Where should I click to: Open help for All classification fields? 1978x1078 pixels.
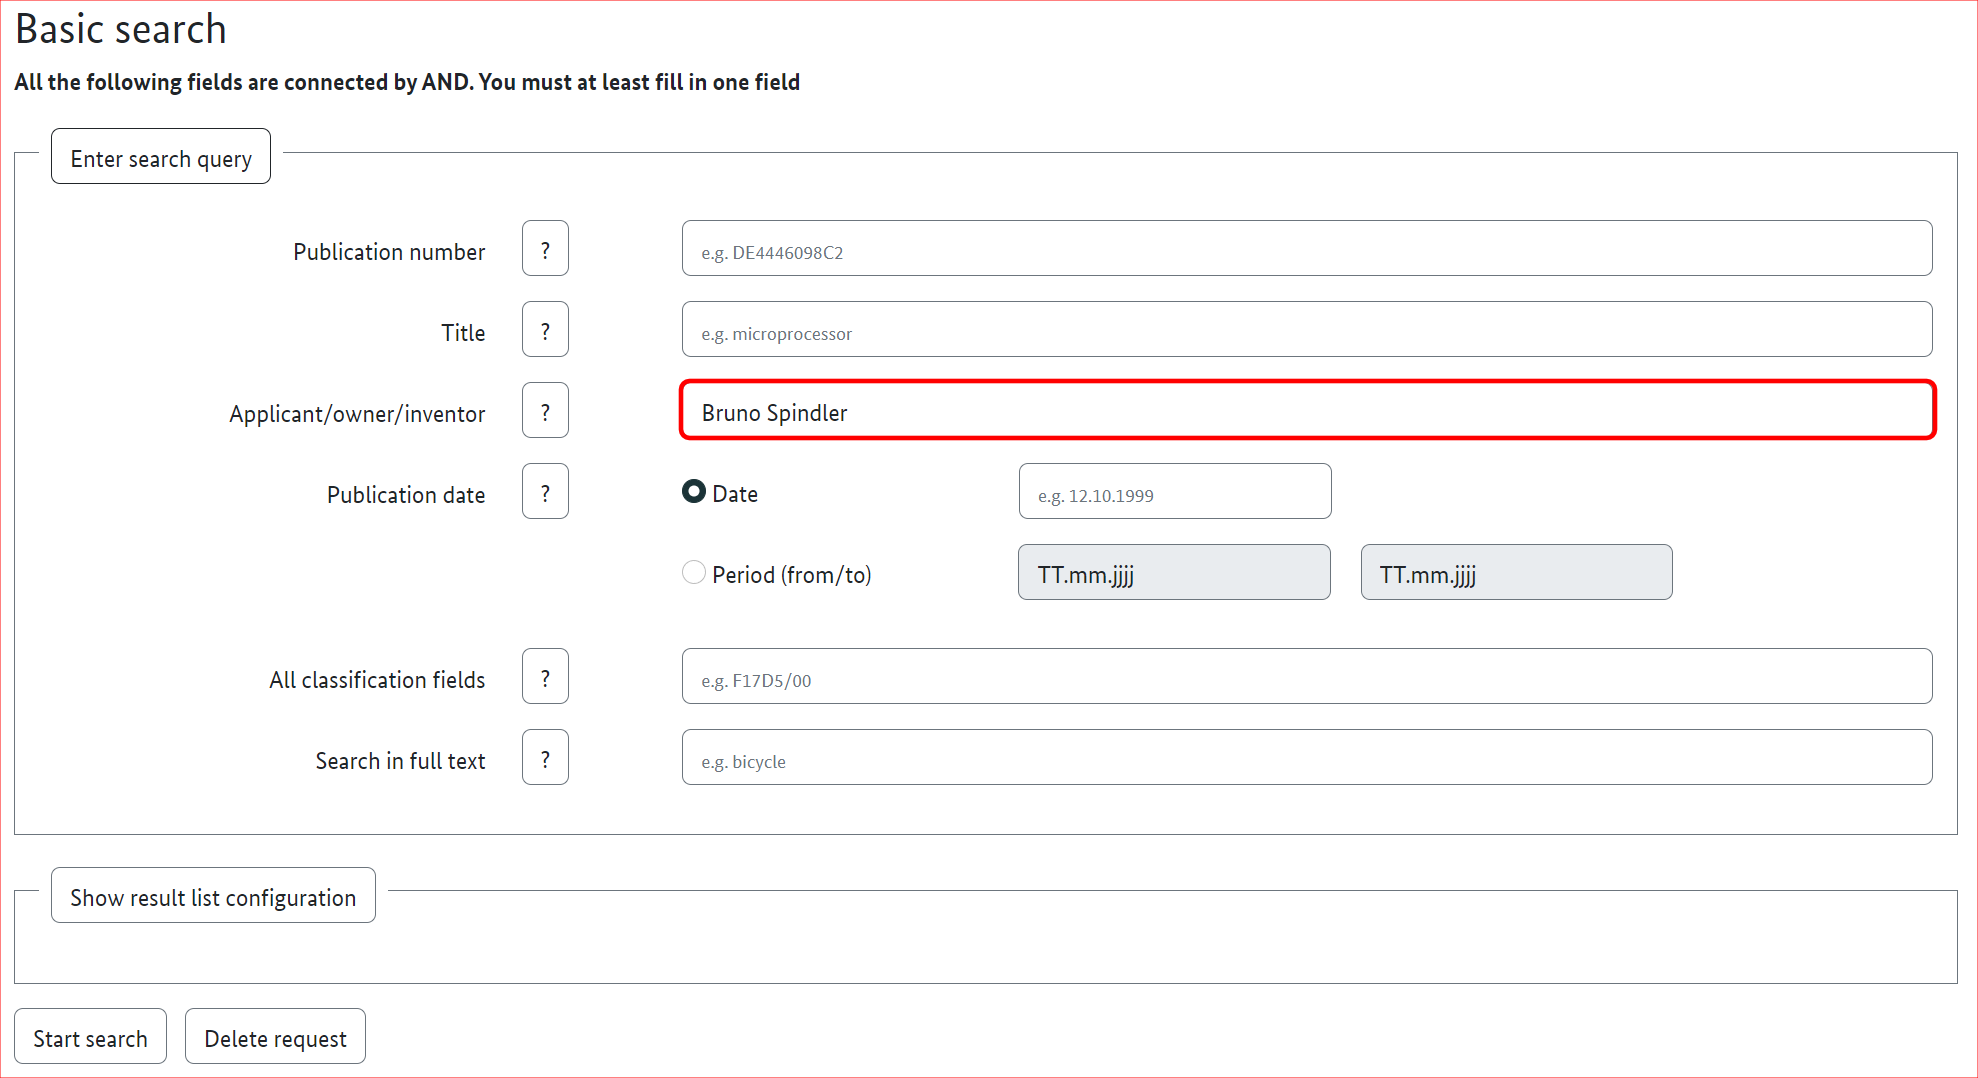pyautogui.click(x=545, y=677)
